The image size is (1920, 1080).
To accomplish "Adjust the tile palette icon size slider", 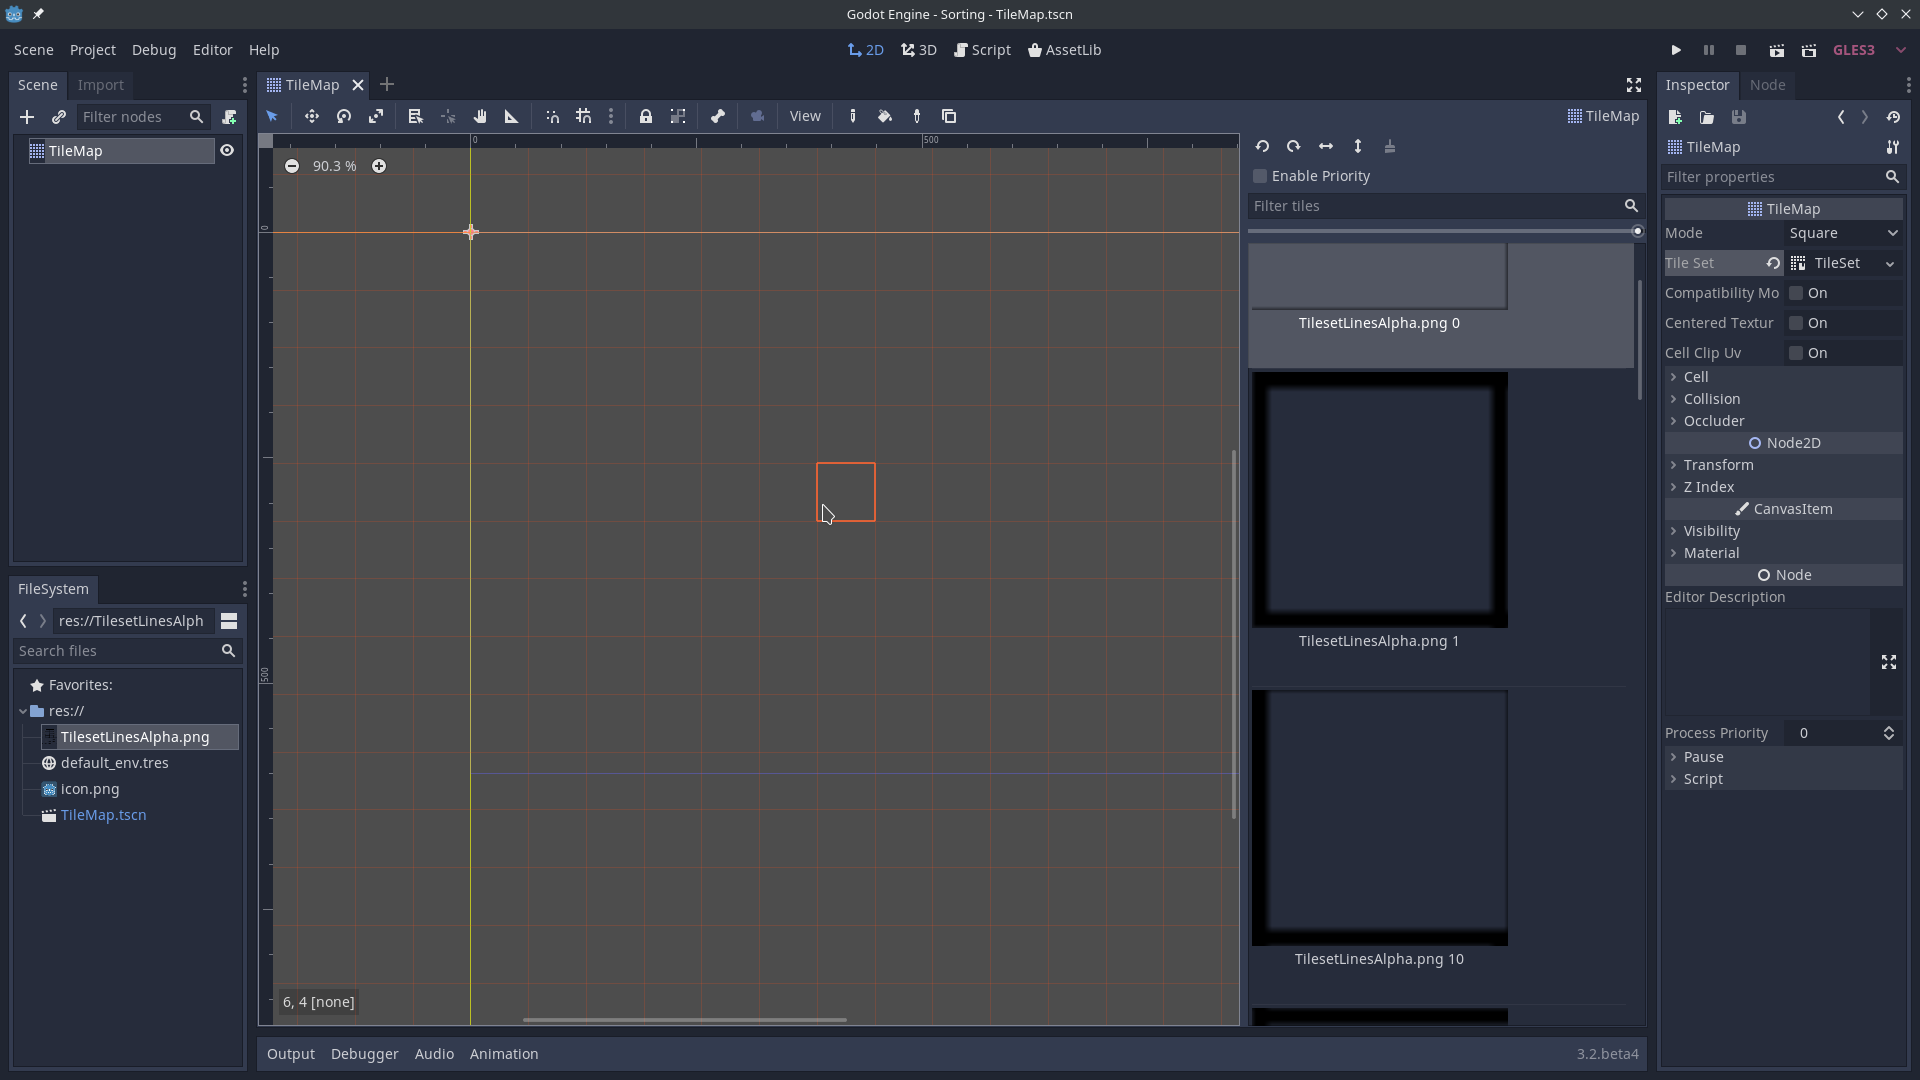I will point(1444,231).
